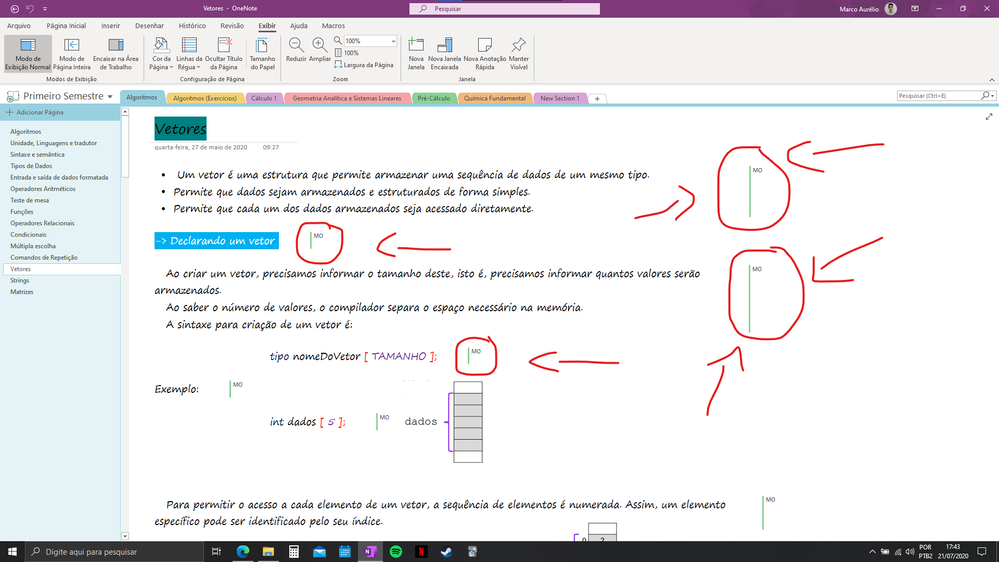Open Unidade, Linguagens e tradutor page
Screen dimensions: 999x562
pos(54,143)
